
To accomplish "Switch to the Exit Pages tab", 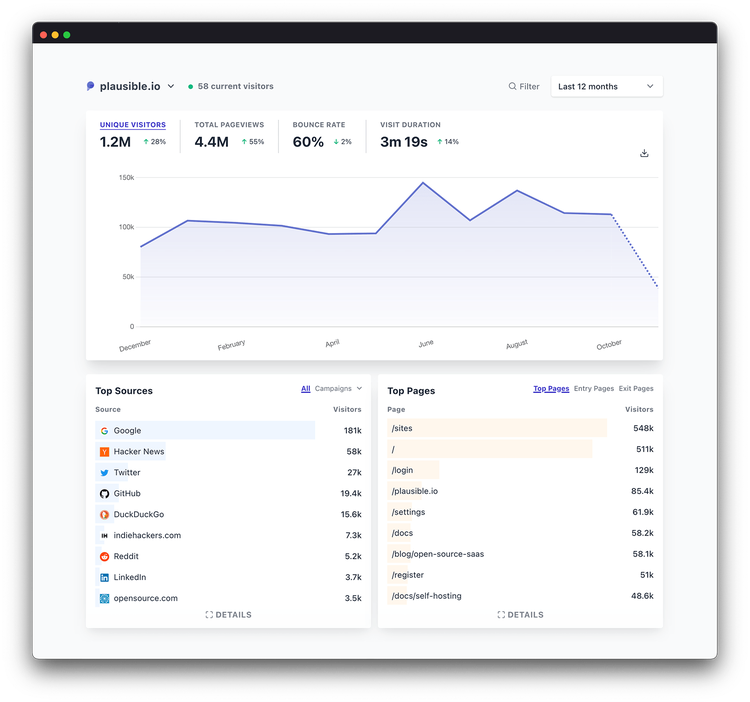I will click(636, 388).
